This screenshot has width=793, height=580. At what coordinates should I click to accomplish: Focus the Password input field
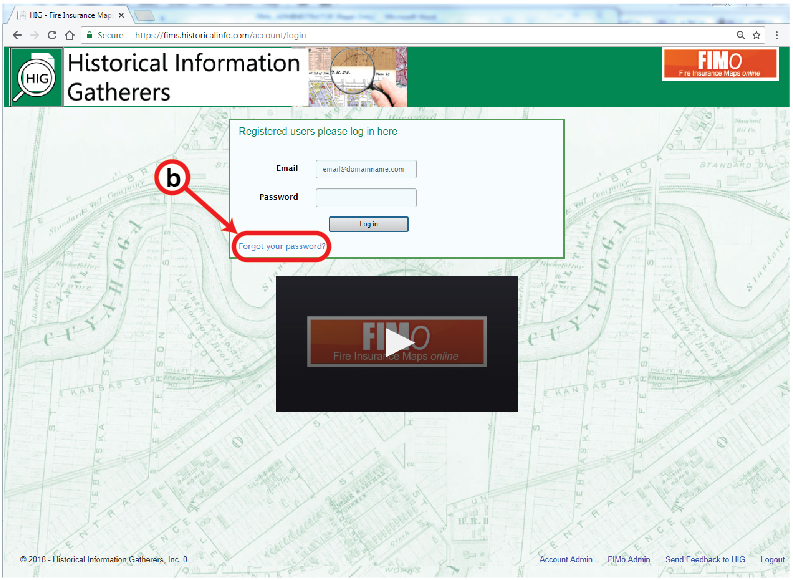(366, 197)
